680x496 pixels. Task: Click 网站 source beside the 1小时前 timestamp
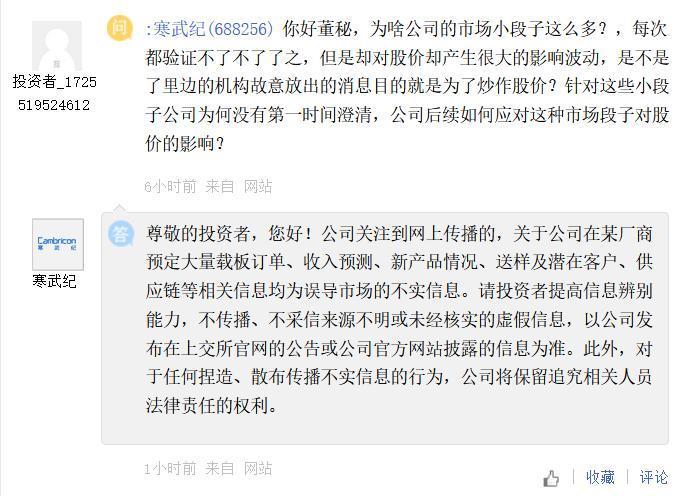[x=257, y=468]
